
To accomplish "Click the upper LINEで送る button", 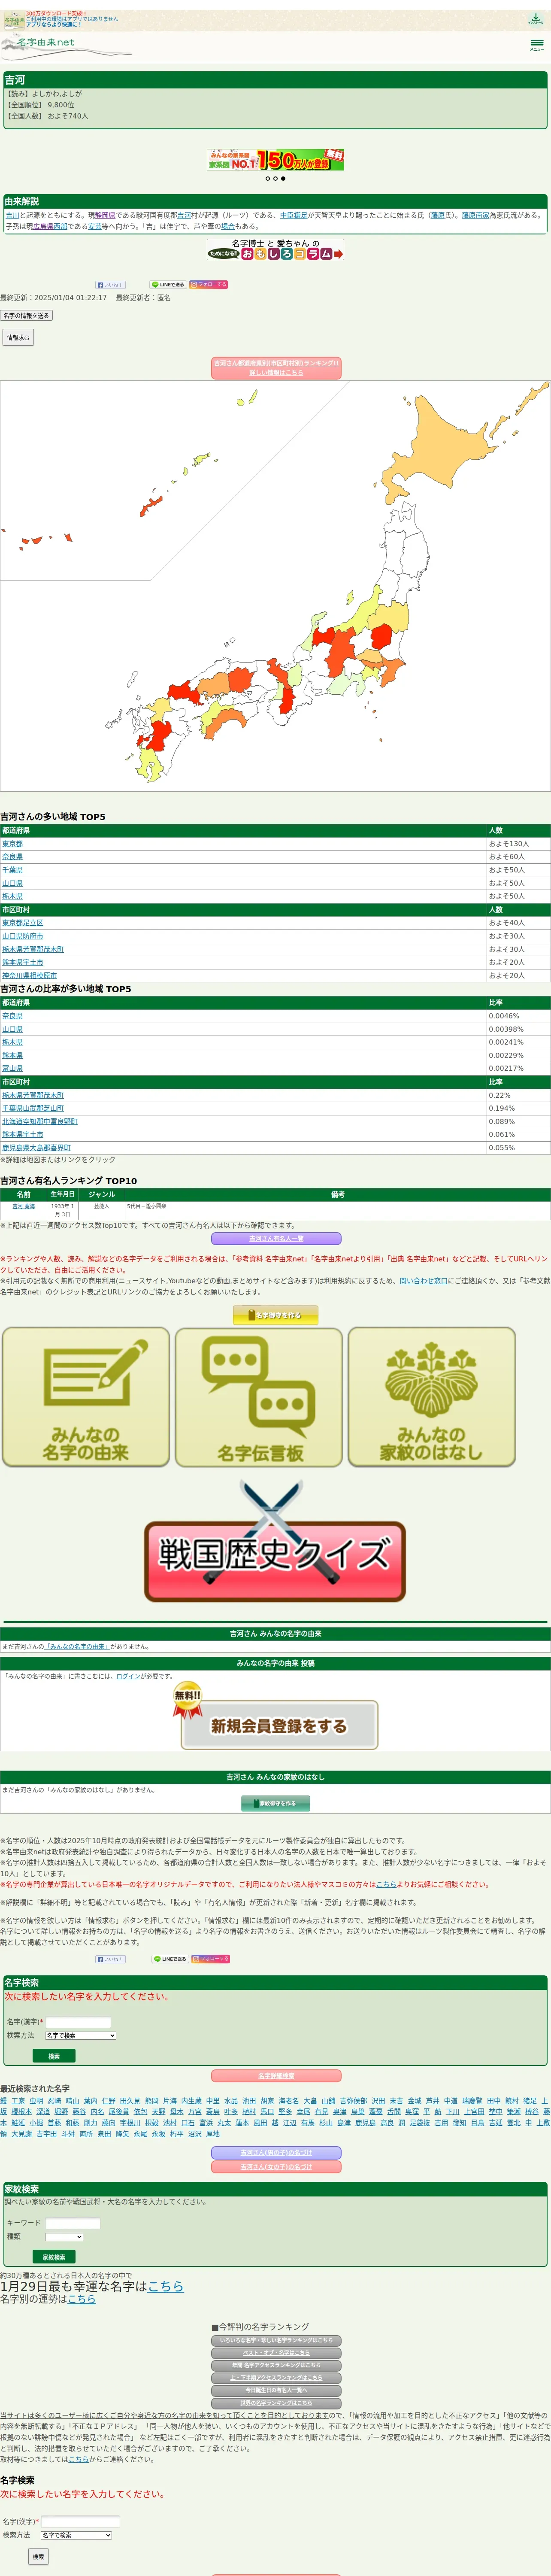I will pos(168,285).
